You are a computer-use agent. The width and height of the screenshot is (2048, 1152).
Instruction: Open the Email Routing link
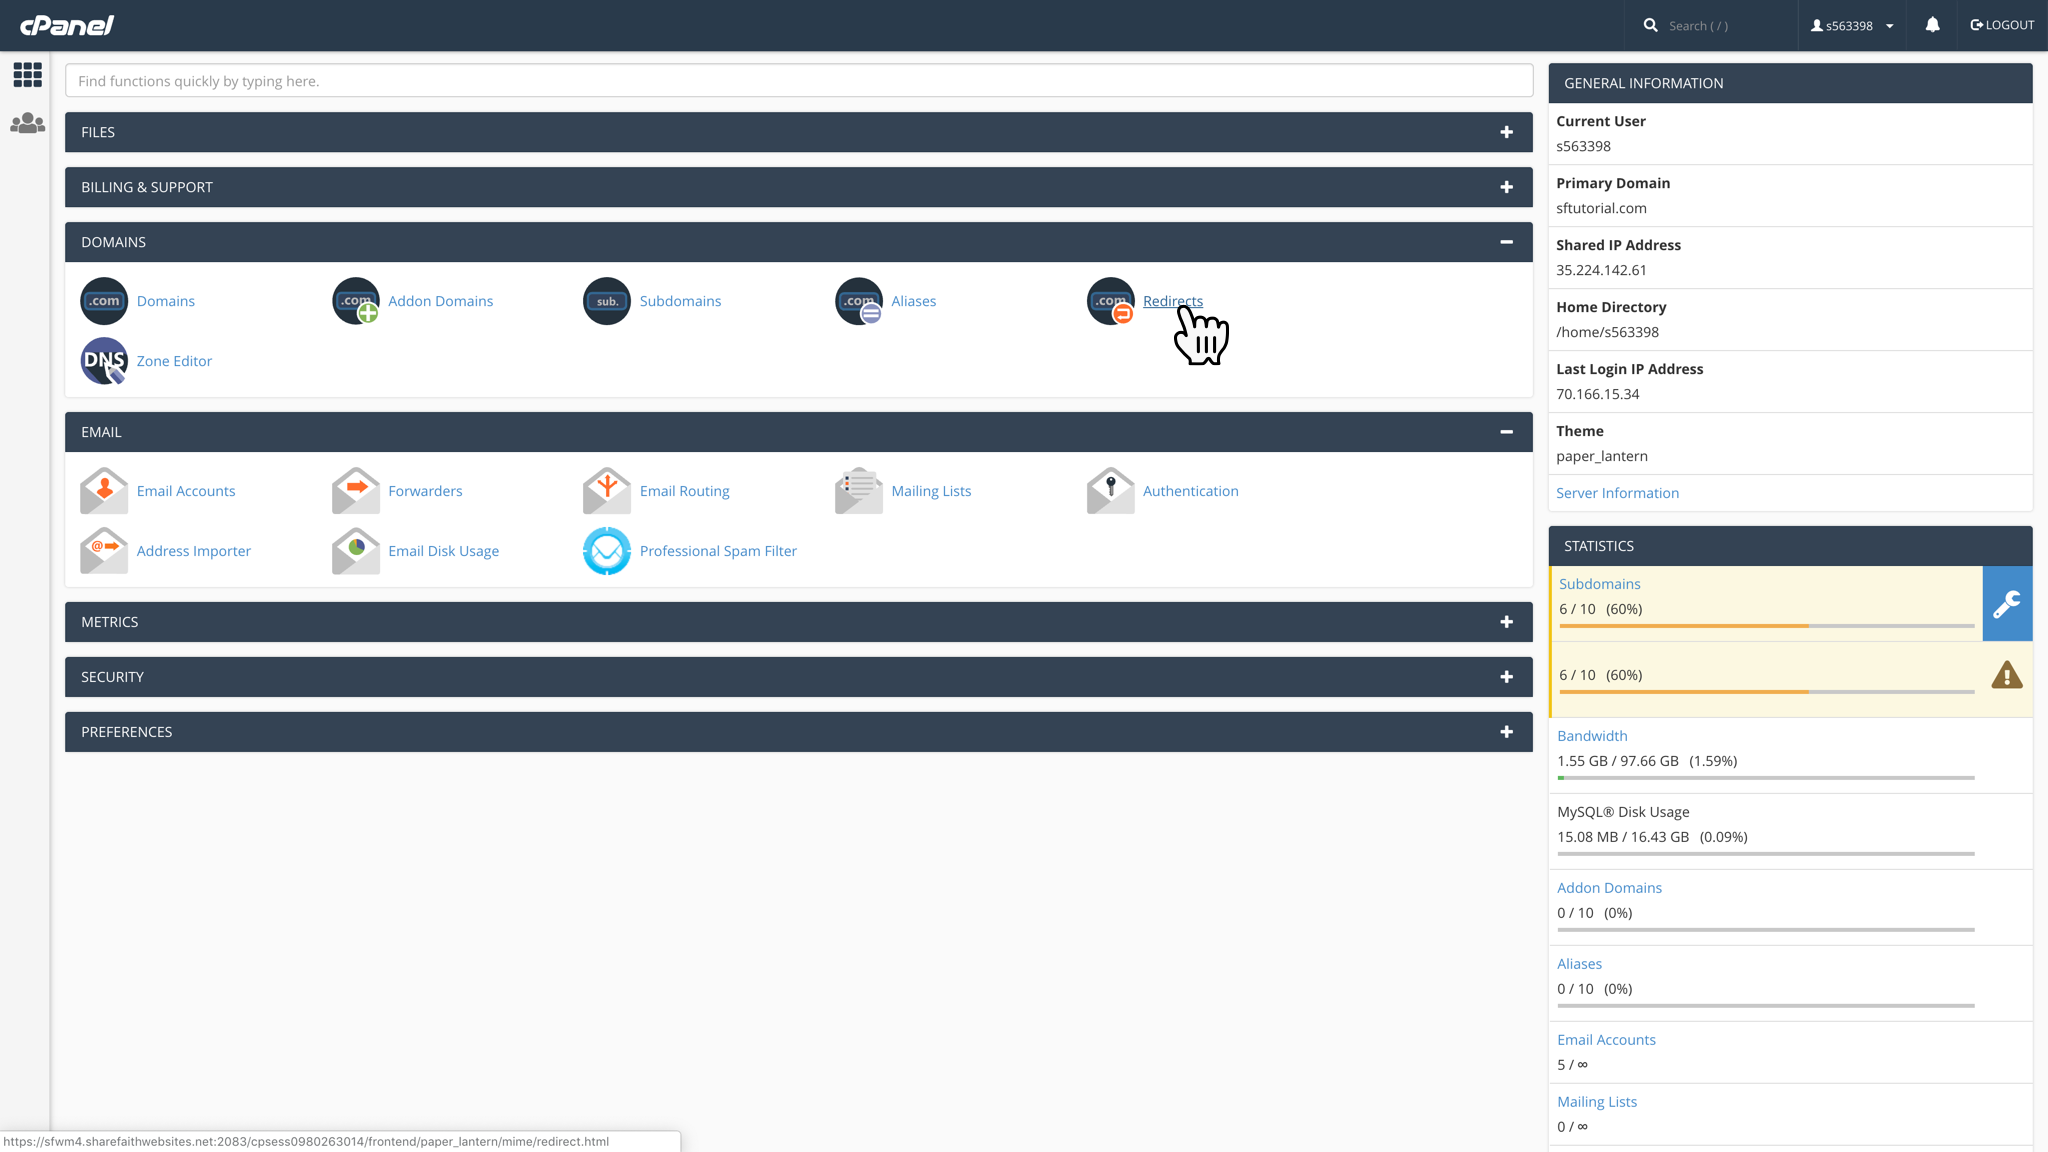[685, 491]
